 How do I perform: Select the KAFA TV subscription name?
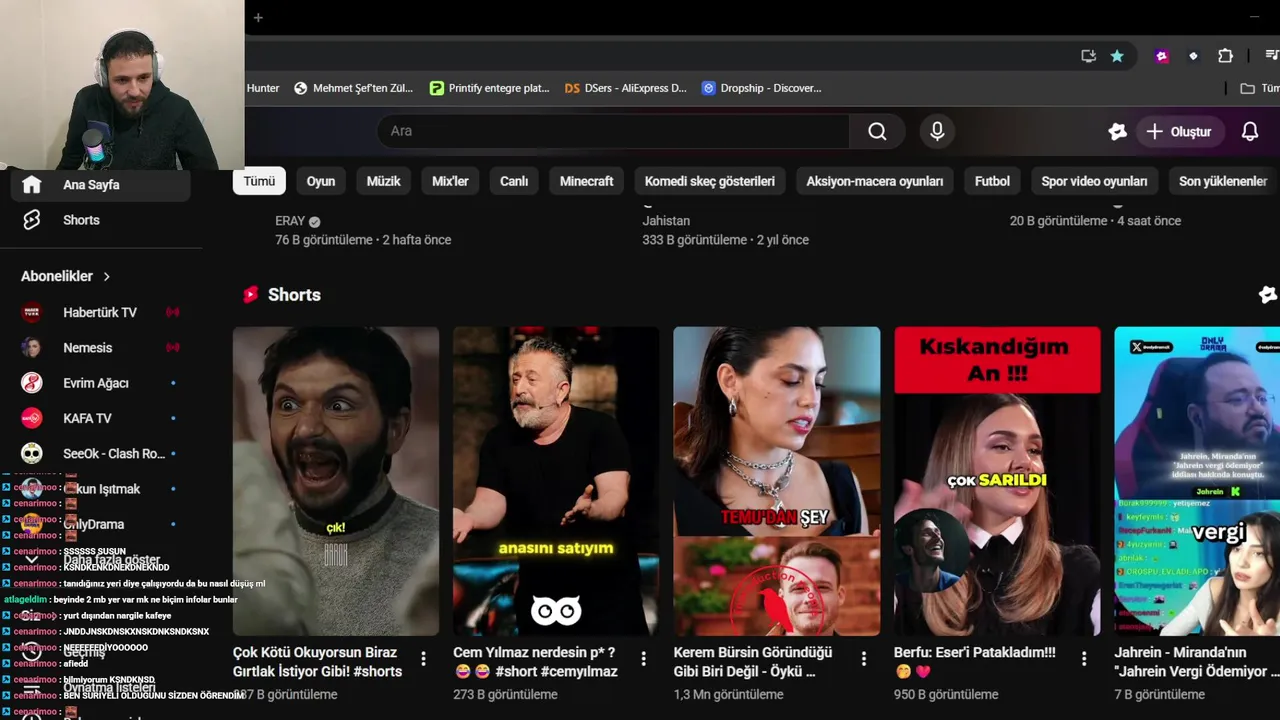[x=87, y=418]
